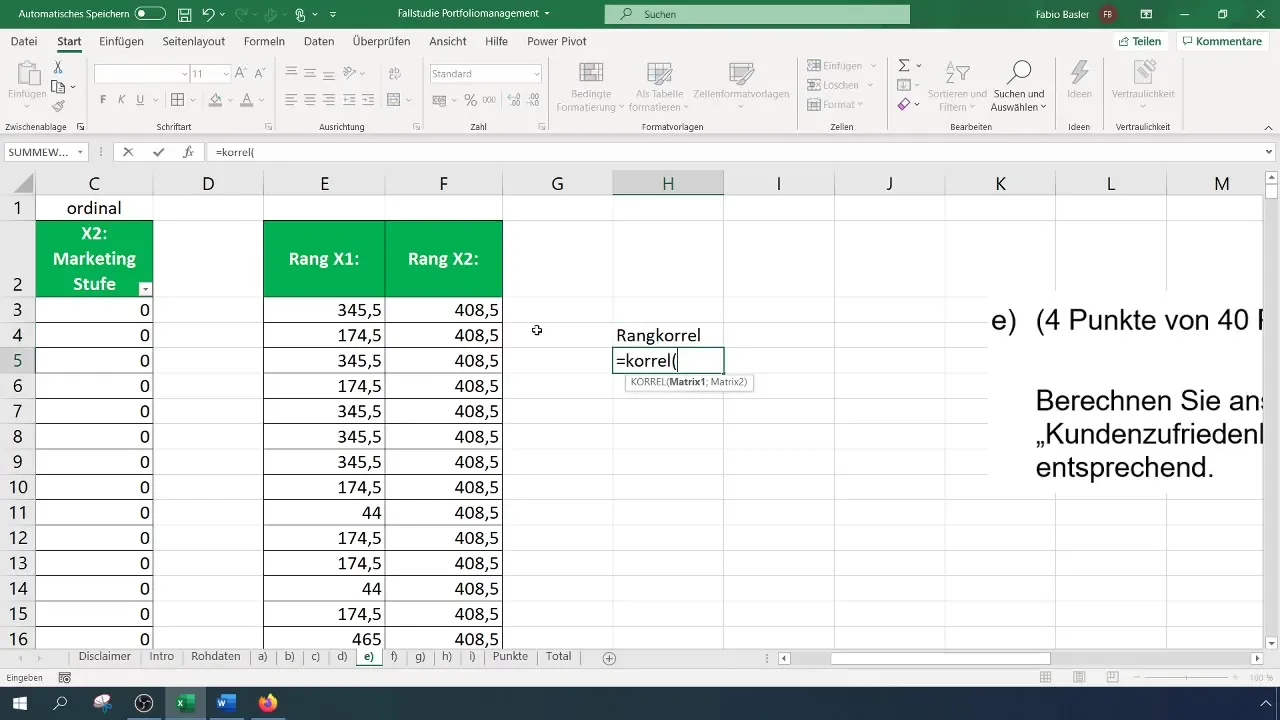Open Sortieren und Filtern menu

957,86
